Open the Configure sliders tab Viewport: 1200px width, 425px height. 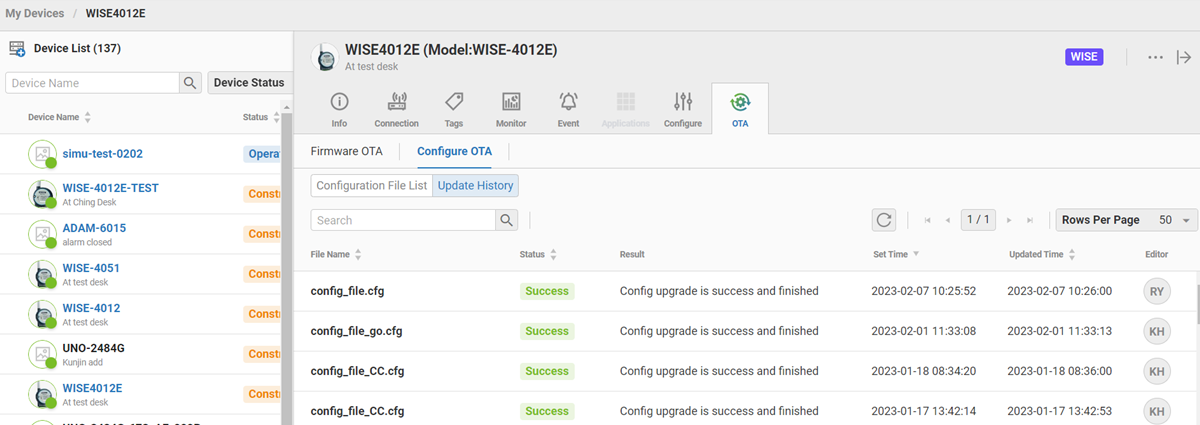pos(683,109)
